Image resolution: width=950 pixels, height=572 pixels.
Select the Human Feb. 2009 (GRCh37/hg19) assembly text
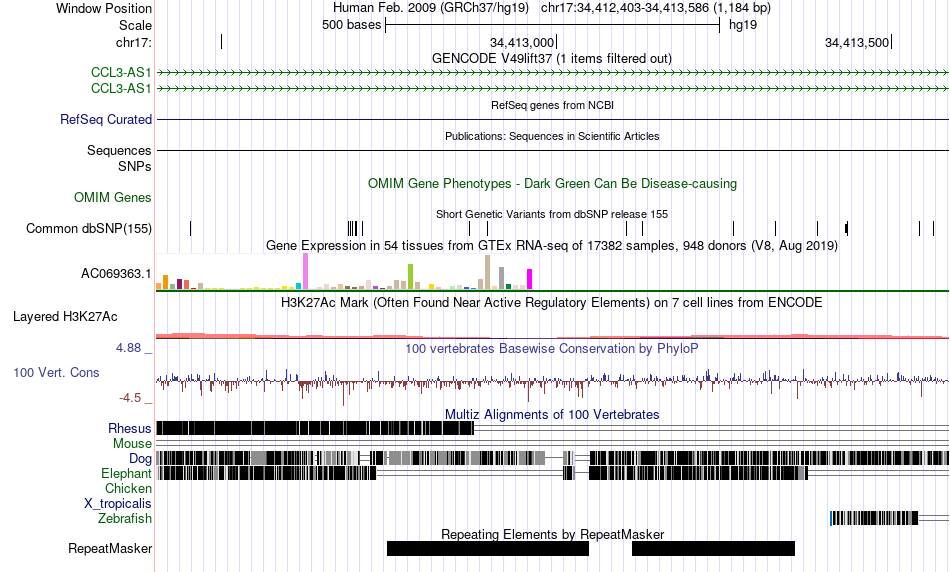click(431, 8)
